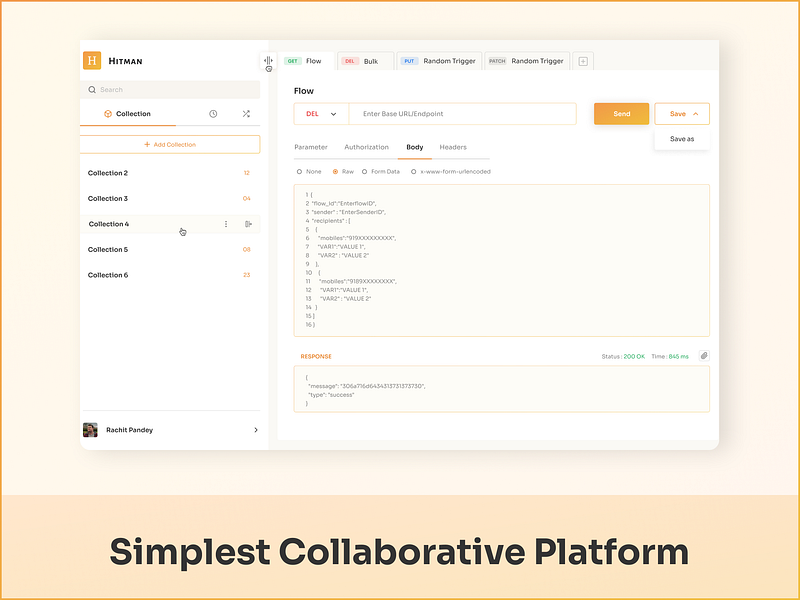Screen dimensions: 800x600
Task: Expand Rachit Pandey profile chevron
Action: (x=256, y=430)
